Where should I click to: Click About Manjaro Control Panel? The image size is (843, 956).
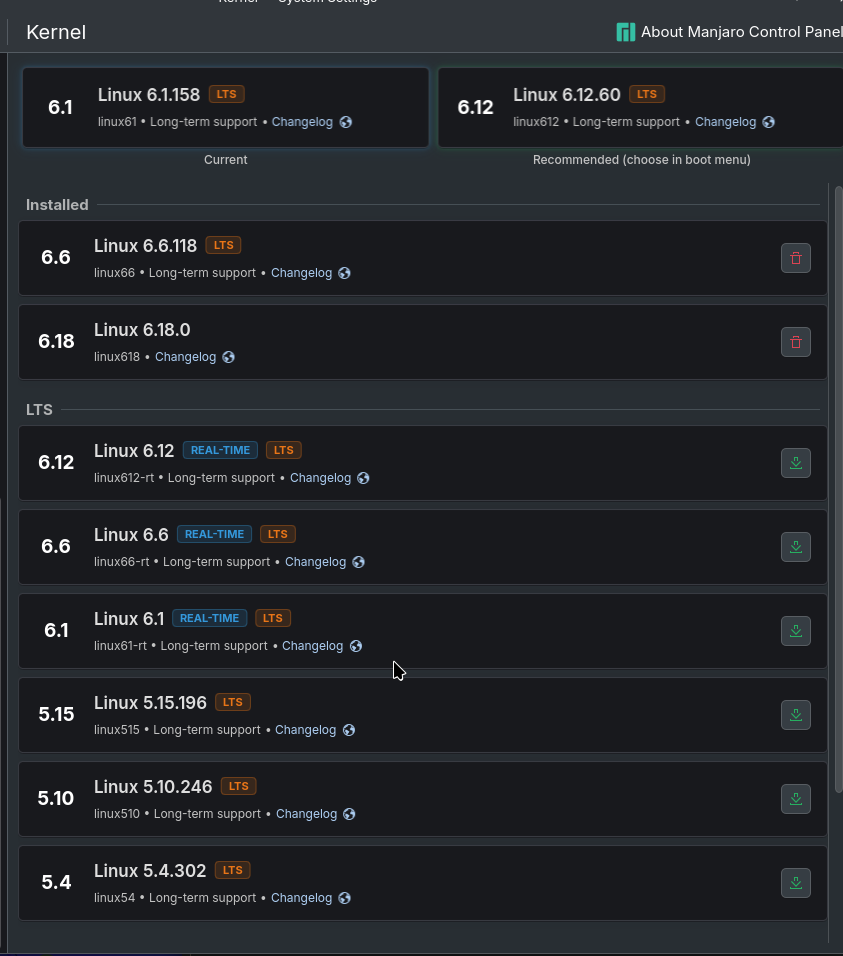pos(740,32)
